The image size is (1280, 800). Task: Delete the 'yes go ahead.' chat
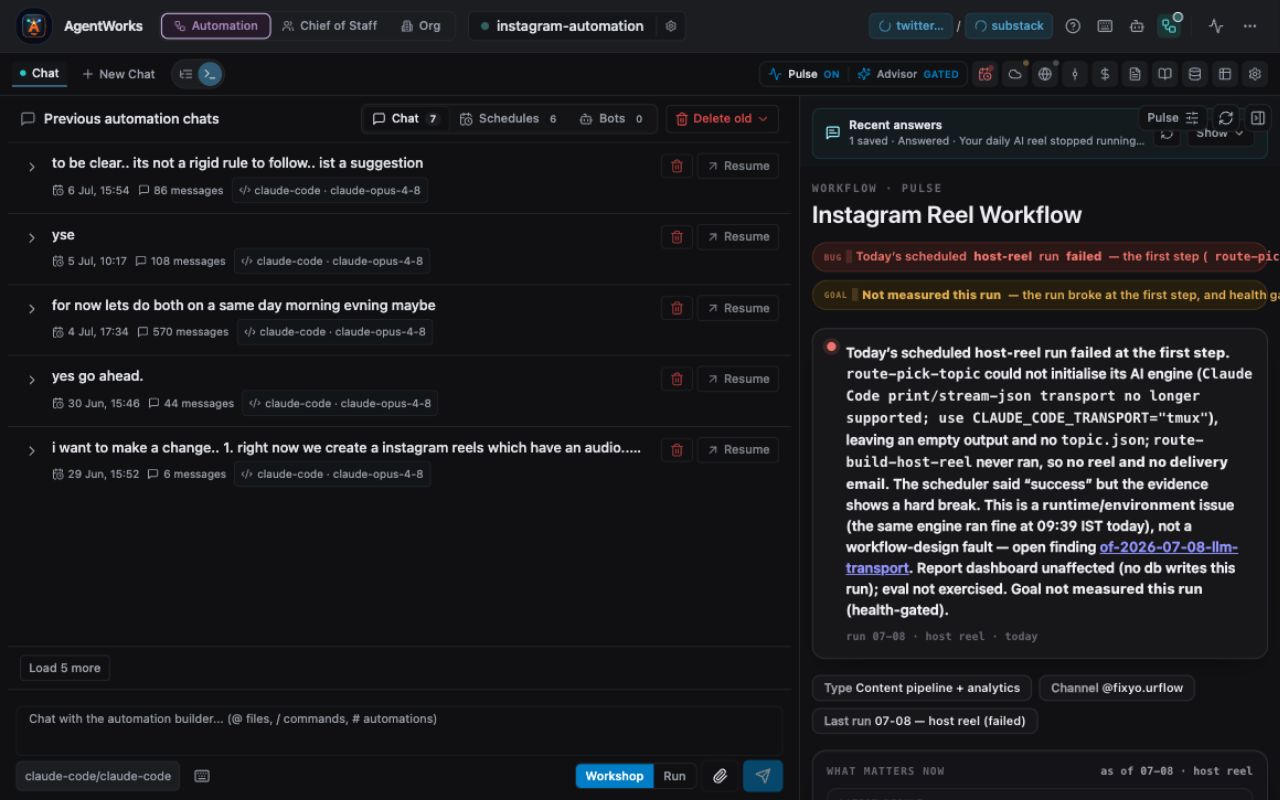click(x=677, y=379)
